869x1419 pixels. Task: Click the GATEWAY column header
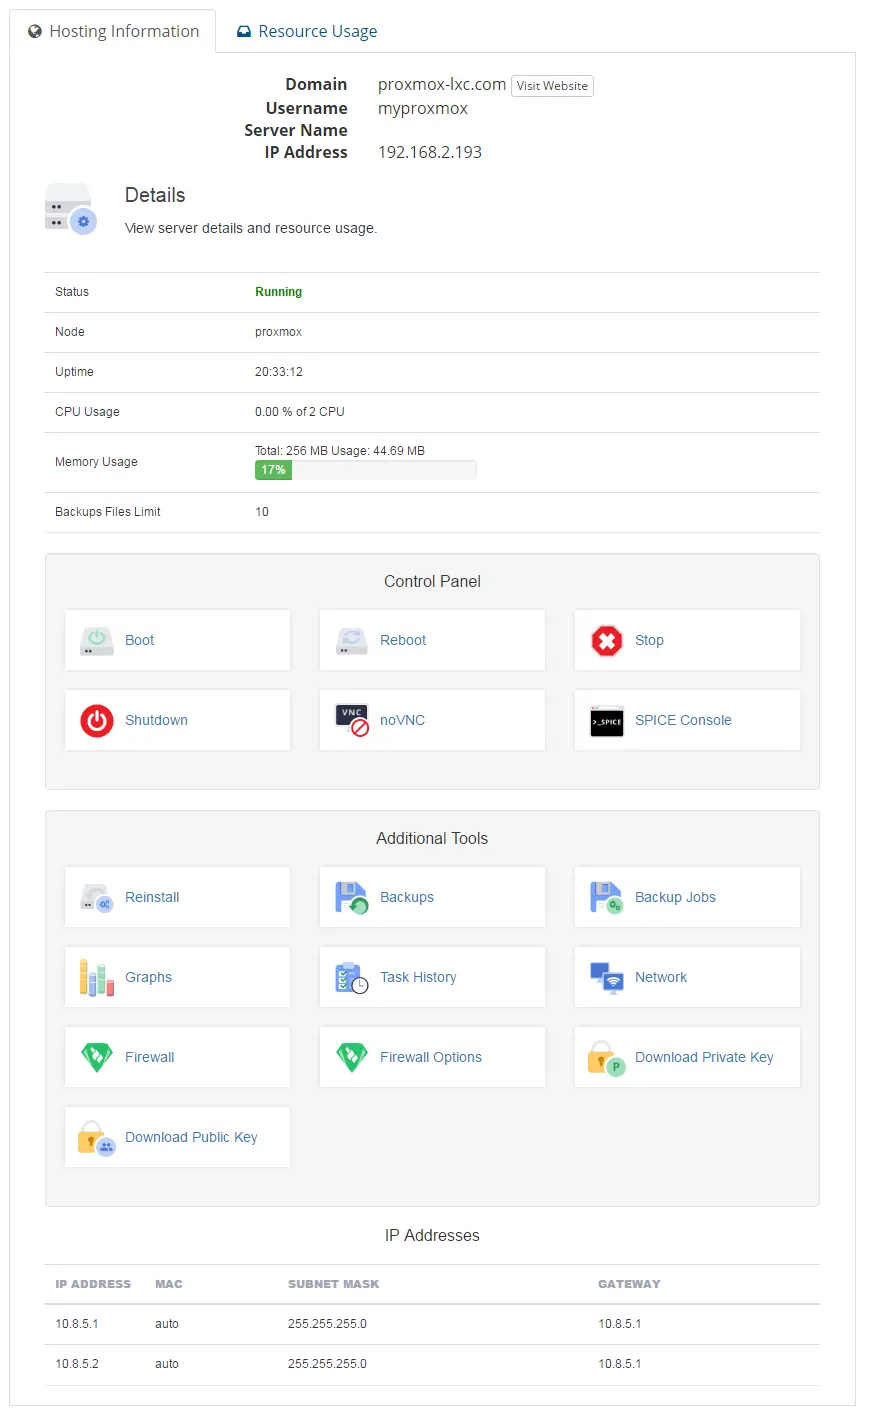(x=629, y=1284)
